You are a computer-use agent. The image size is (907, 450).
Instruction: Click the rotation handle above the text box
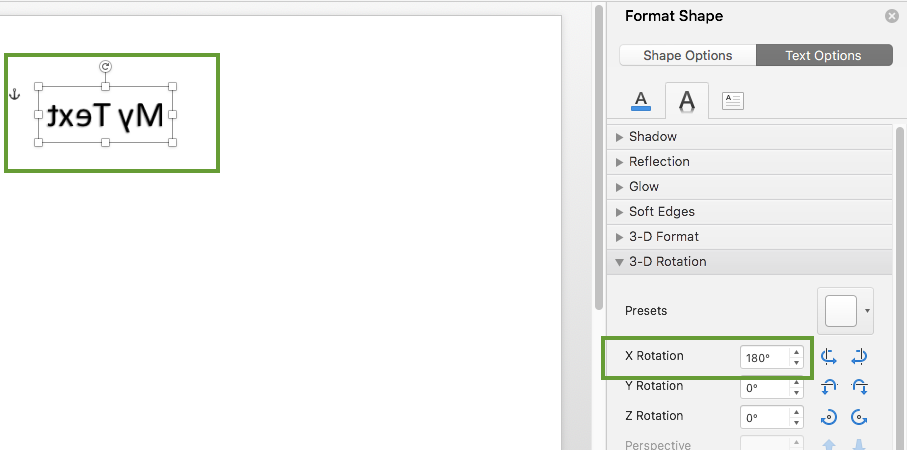(x=105, y=67)
